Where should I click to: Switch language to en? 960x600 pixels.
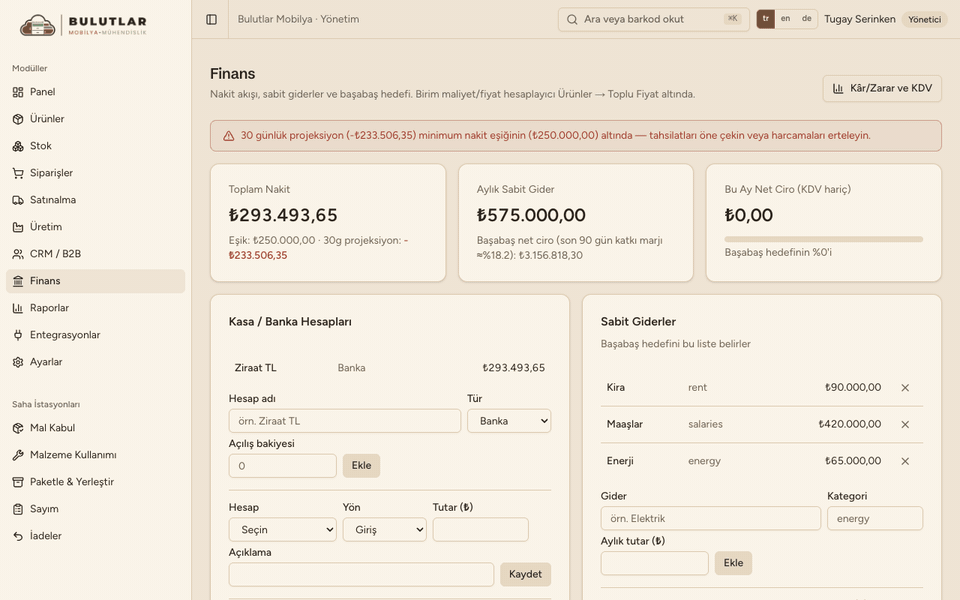[x=786, y=19]
